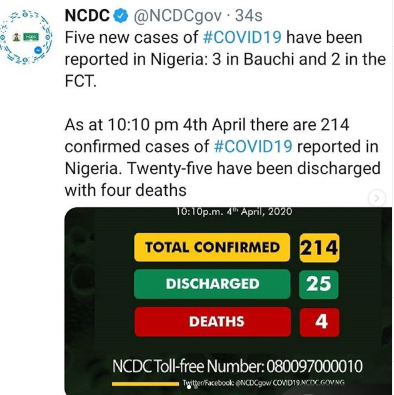This screenshot has width=394, height=395.
Task: Open the NCDC profile avatar
Action: pos(26,37)
